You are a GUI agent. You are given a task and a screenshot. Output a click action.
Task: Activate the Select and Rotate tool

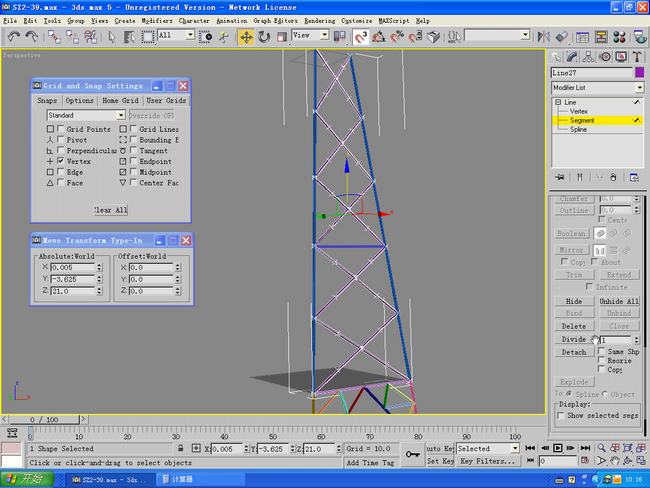tap(264, 37)
